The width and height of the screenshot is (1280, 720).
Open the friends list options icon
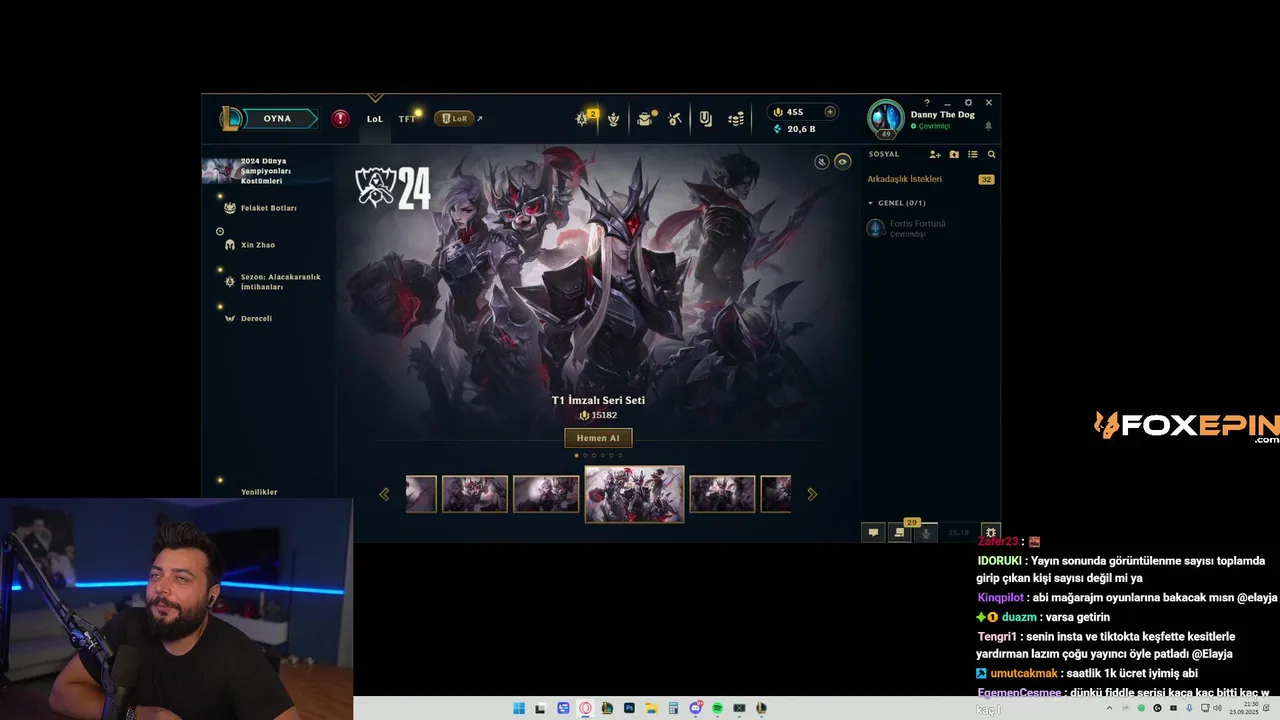pos(972,155)
